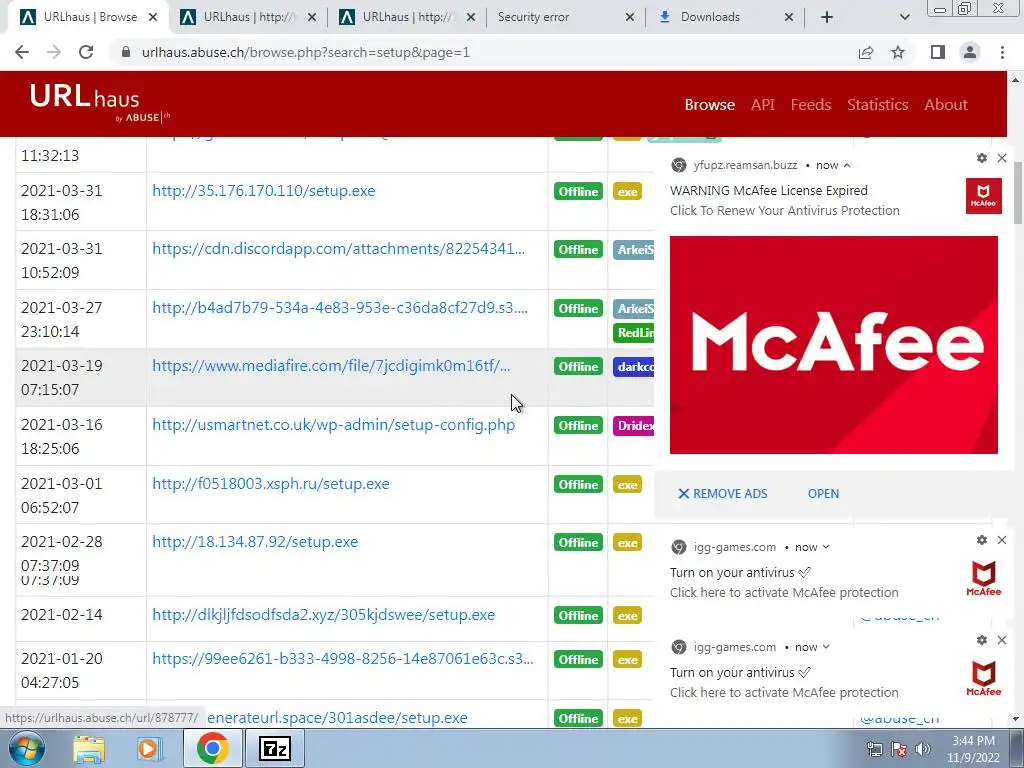Open the b4ad7b79-534a s3 link
Viewport: 1024px width, 768px height.
340,308
